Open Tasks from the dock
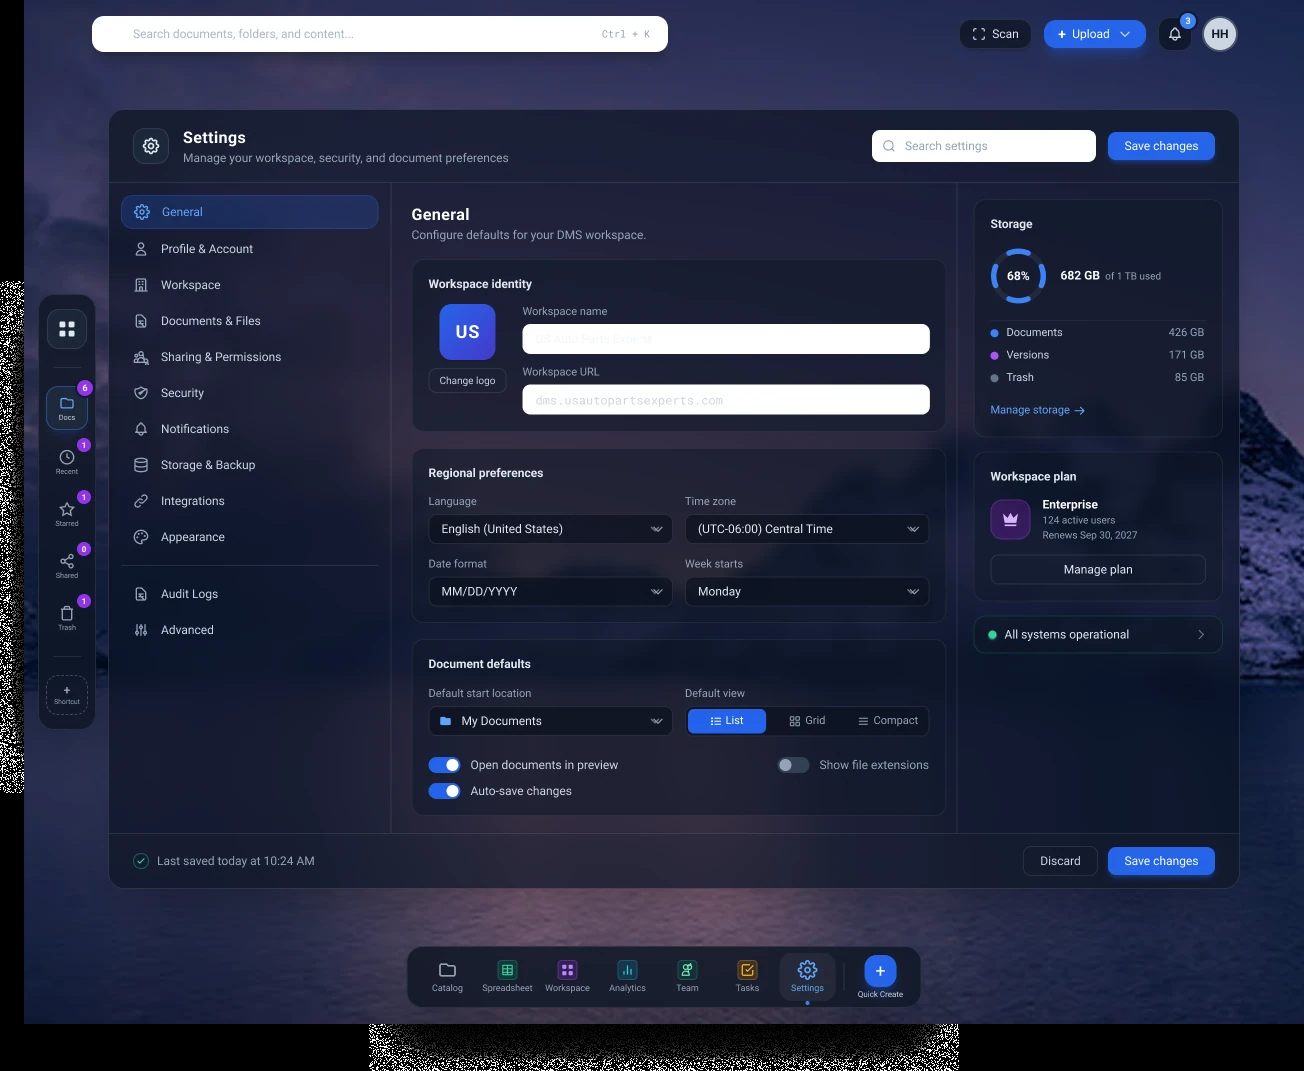The image size is (1304, 1071). point(747,977)
